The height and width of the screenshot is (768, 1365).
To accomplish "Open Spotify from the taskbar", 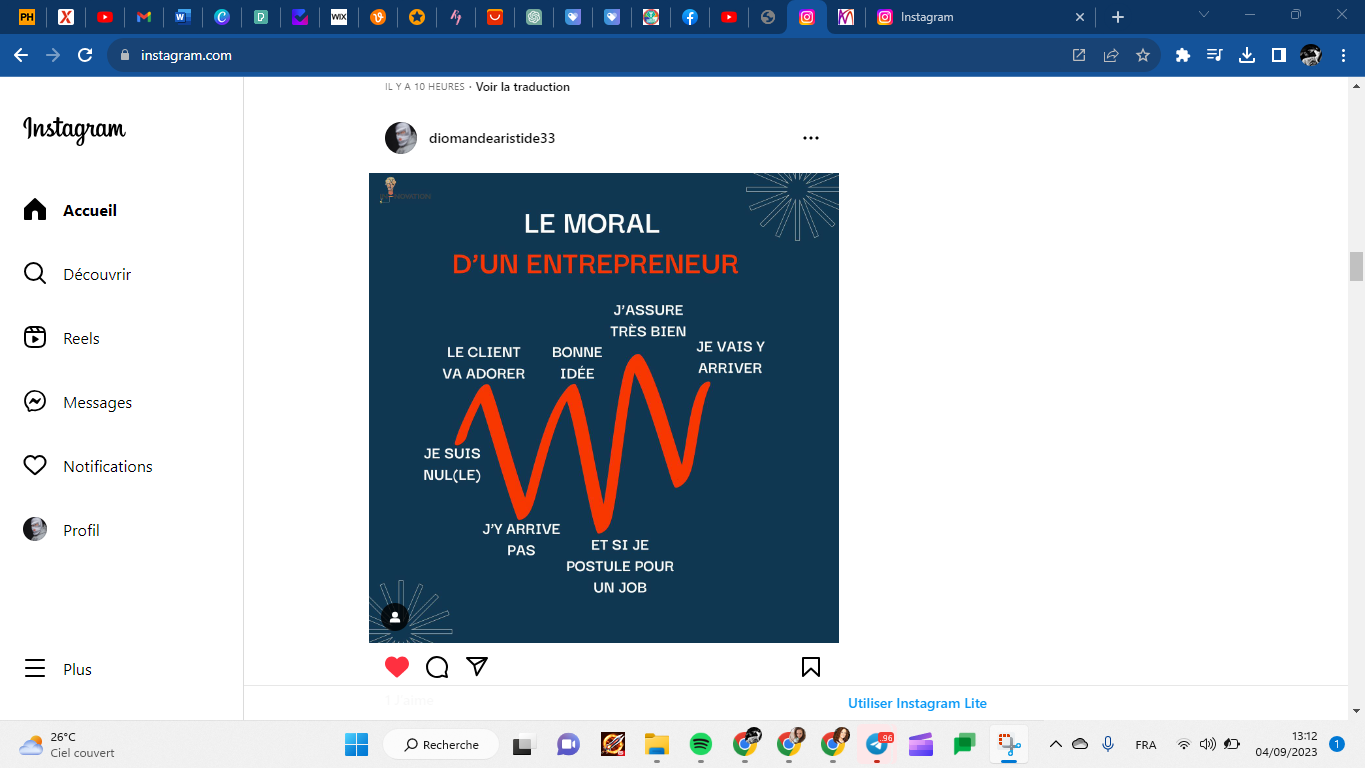I will [701, 744].
